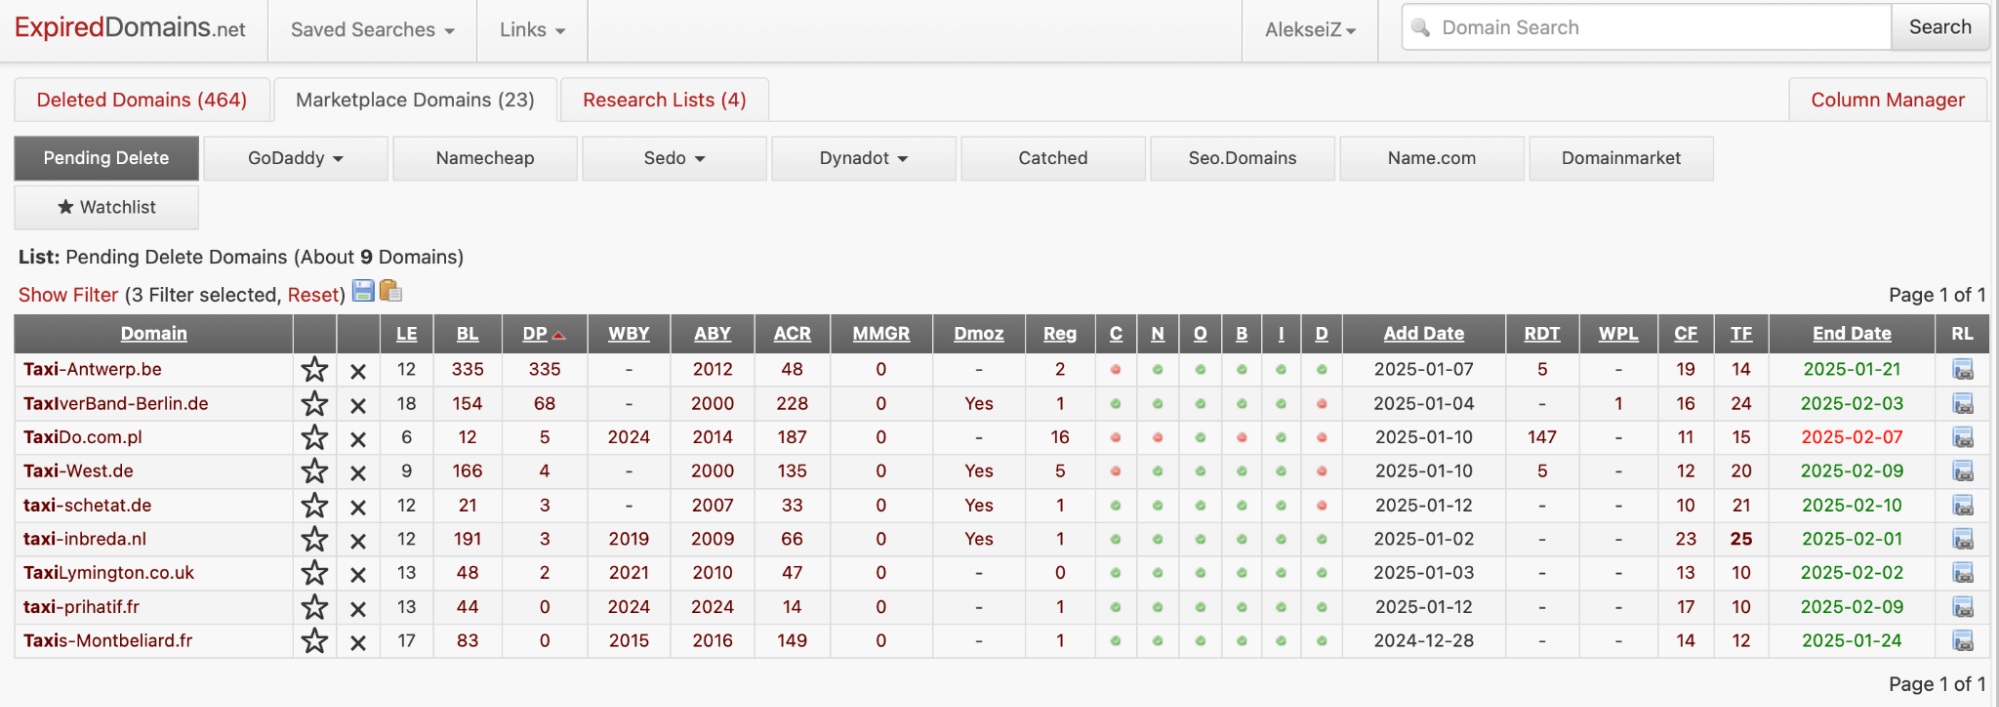The height and width of the screenshot is (707, 1999).
Task: Click the magnifier icon in Domain Search
Action: (1420, 28)
